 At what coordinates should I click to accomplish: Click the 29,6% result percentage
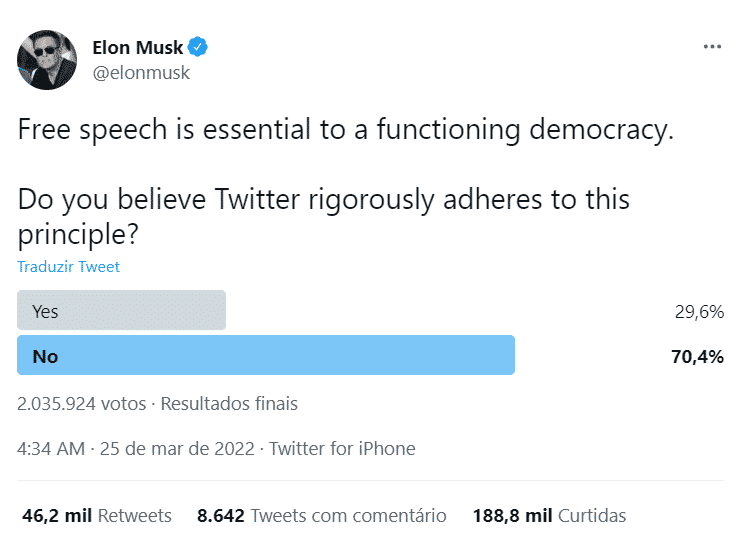coord(699,312)
